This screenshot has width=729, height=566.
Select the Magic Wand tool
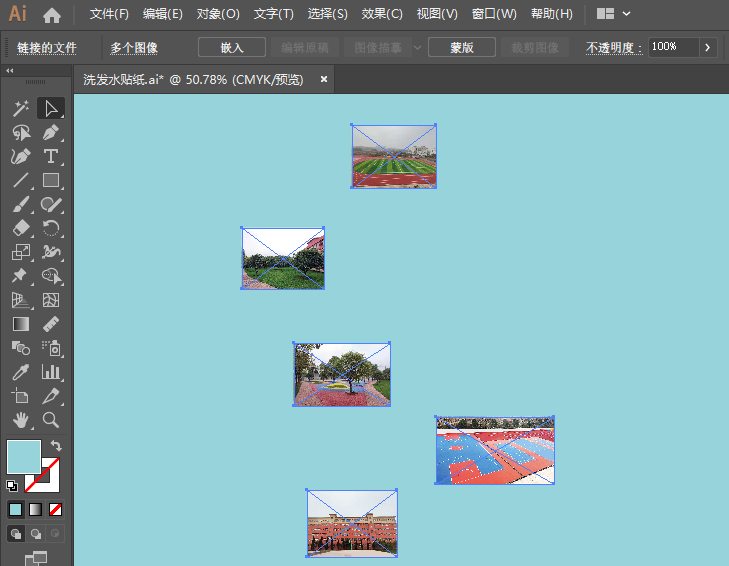pyautogui.click(x=20, y=108)
